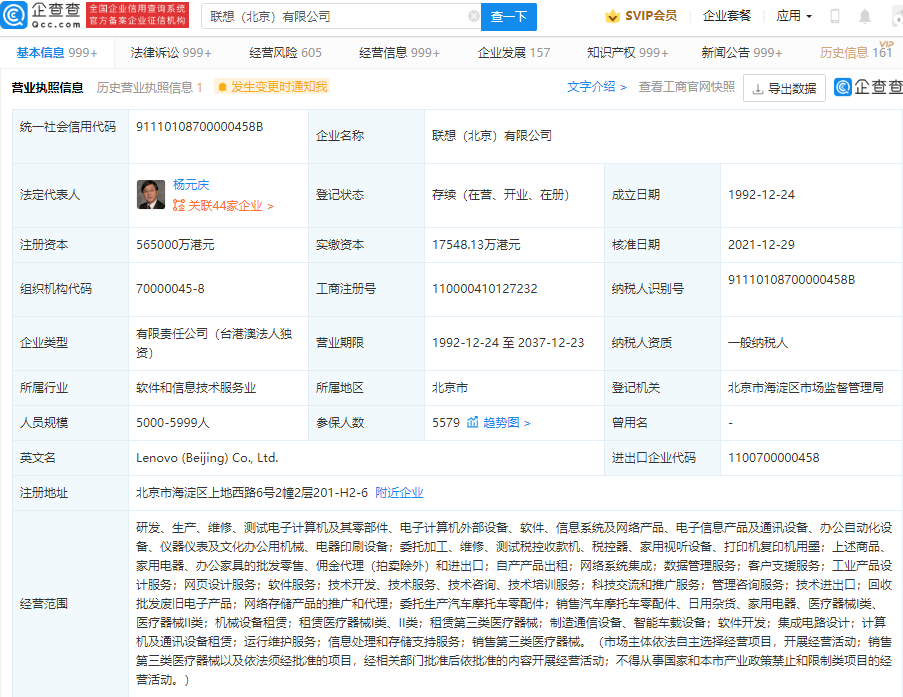Click the Qcc.com logo icon

pos(14,15)
